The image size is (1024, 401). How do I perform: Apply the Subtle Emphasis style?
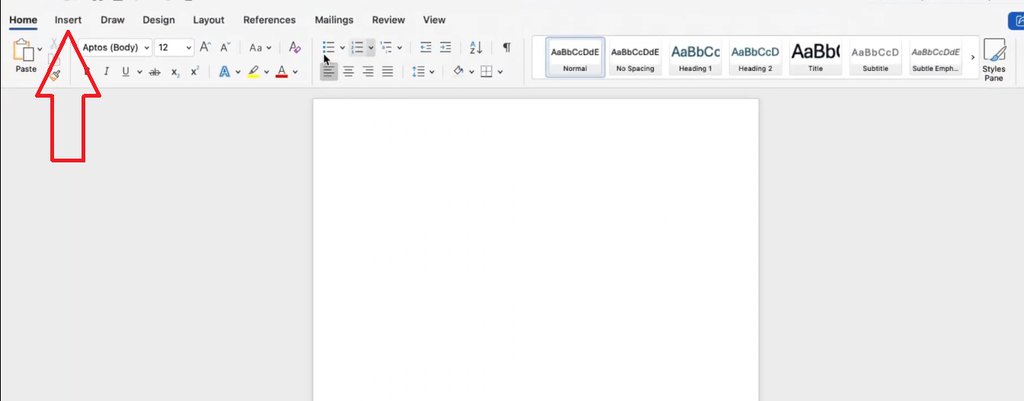pos(935,57)
